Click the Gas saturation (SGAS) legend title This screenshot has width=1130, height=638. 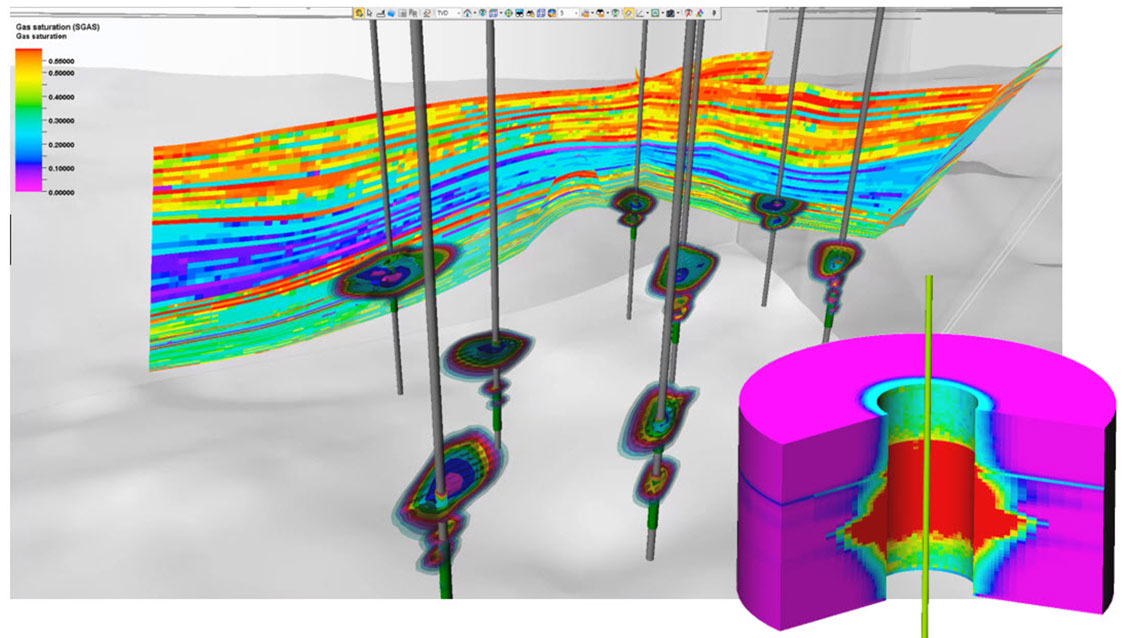(58, 27)
